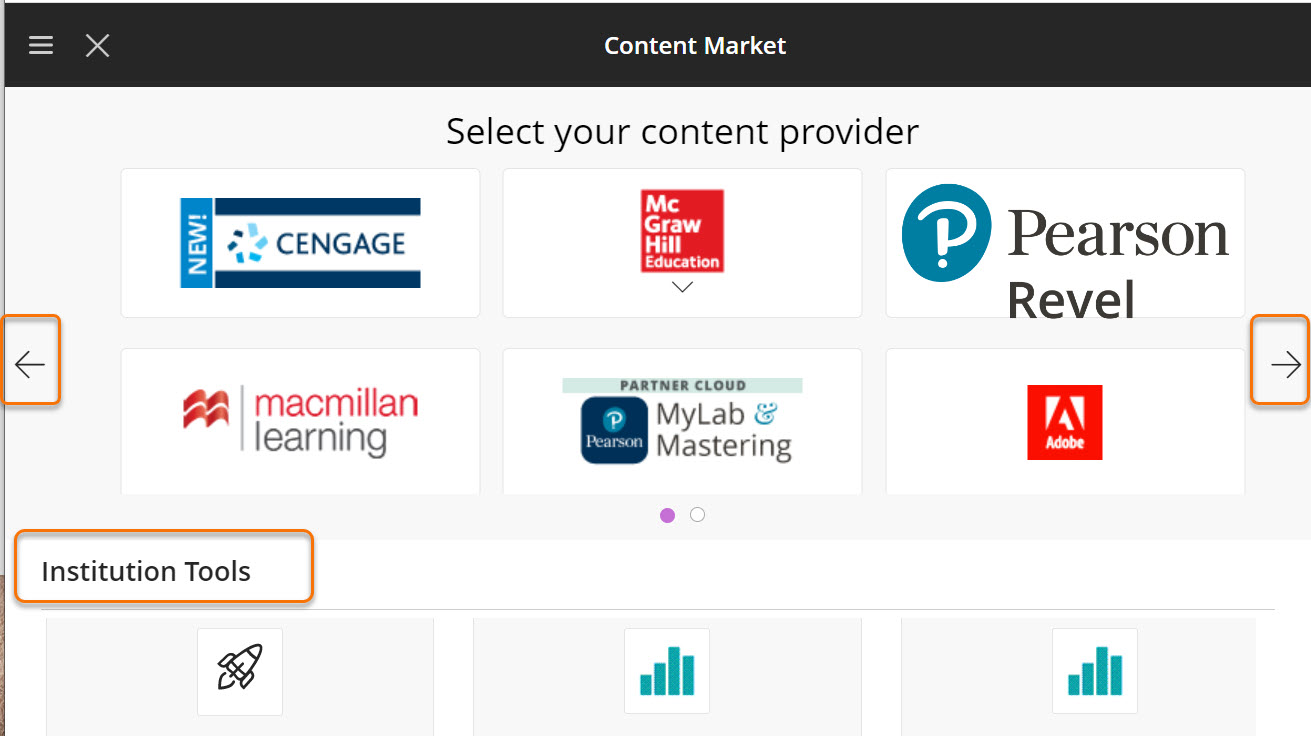Screen dimensions: 1311x736
Task: Close the Content Market panel
Action: pos(97,45)
